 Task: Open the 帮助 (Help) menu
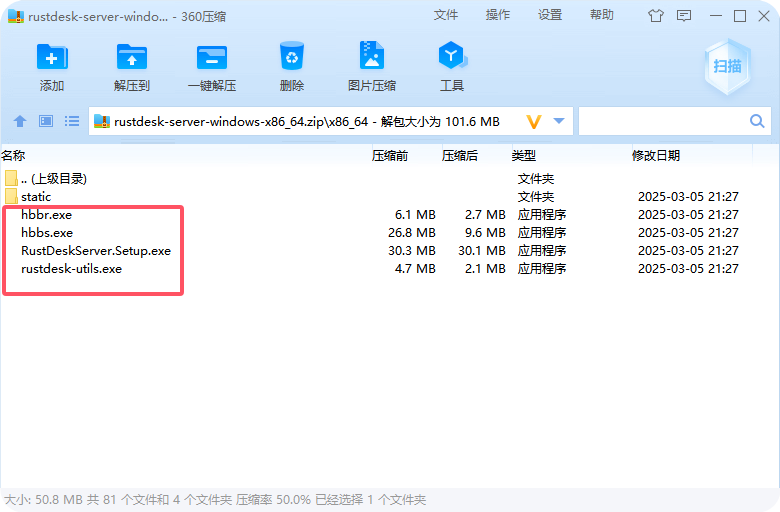pyautogui.click(x=602, y=15)
